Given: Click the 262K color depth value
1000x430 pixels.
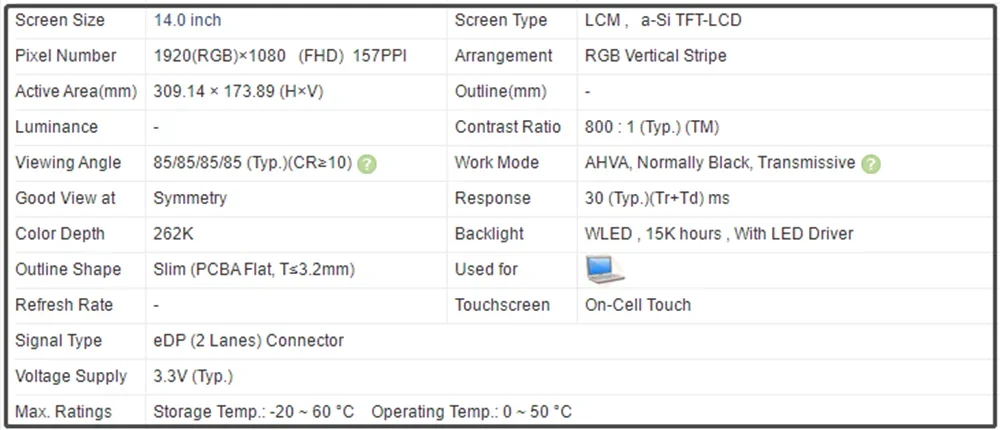Looking at the screenshot, I should (x=175, y=234).
